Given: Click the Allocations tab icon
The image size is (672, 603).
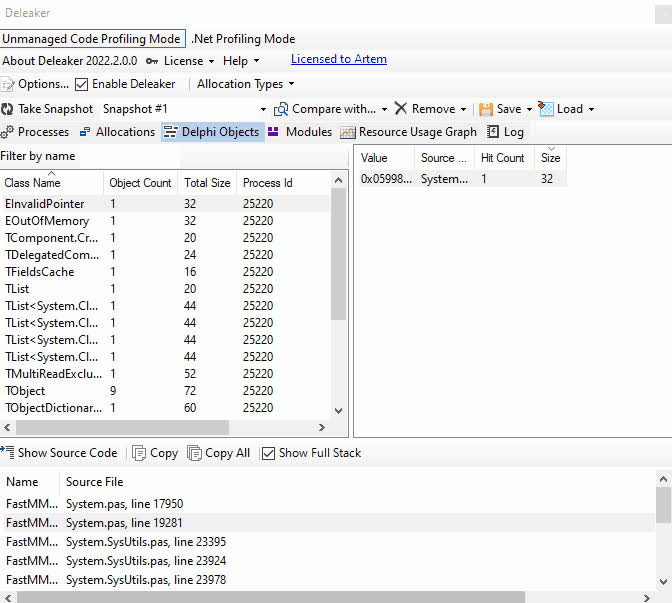Looking at the screenshot, I should click(x=85, y=132).
